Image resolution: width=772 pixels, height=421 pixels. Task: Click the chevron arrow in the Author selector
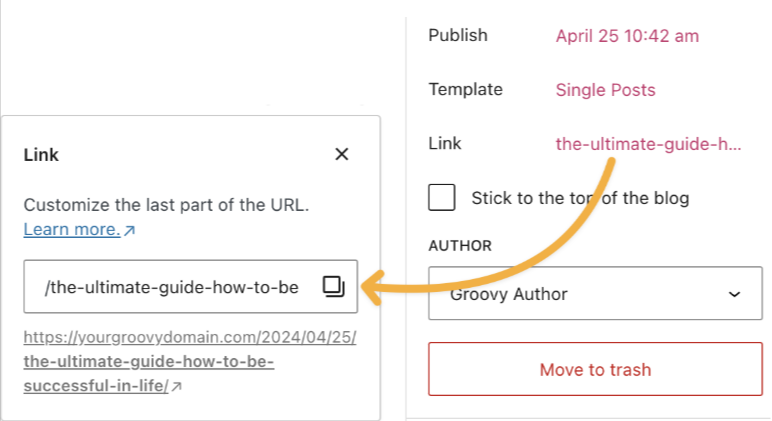[x=735, y=294]
